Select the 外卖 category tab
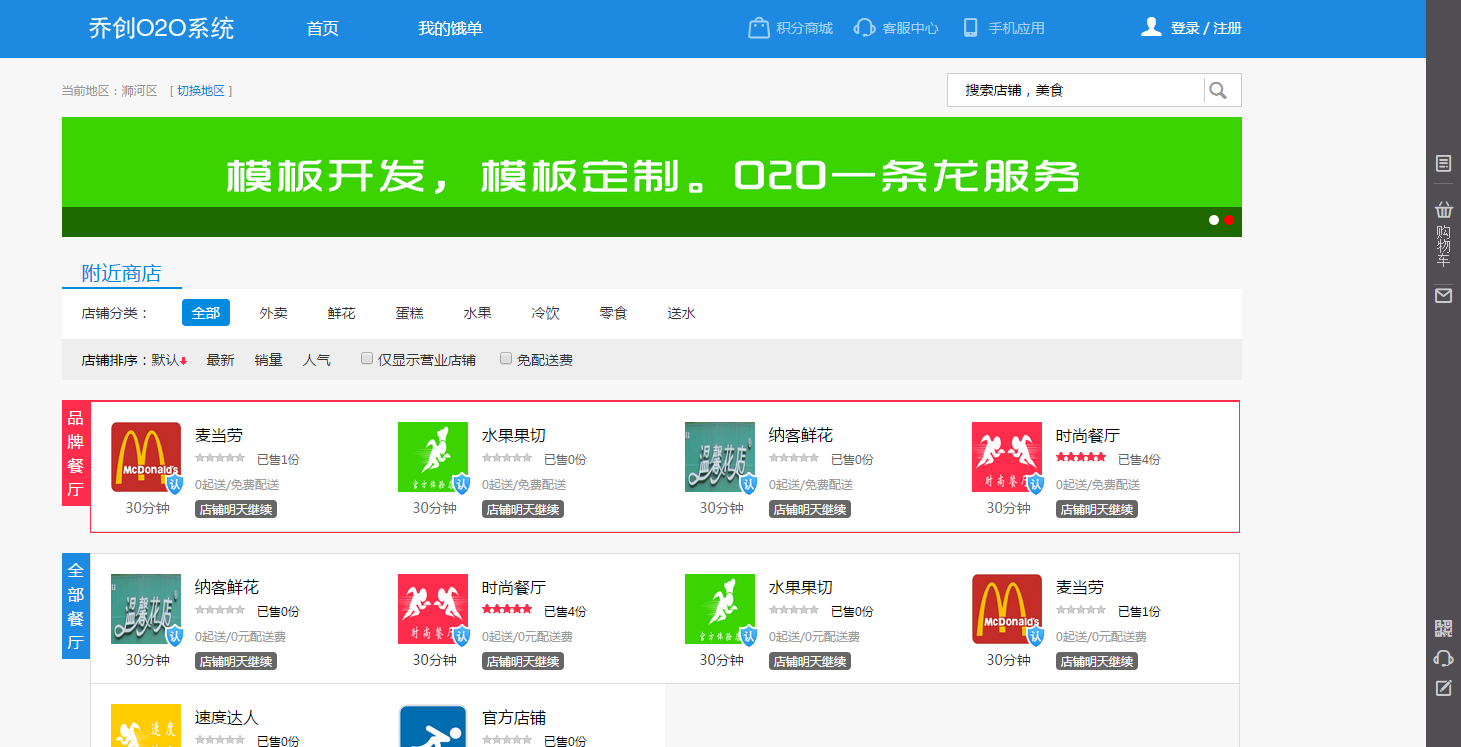The image size is (1461, 747). (x=273, y=312)
